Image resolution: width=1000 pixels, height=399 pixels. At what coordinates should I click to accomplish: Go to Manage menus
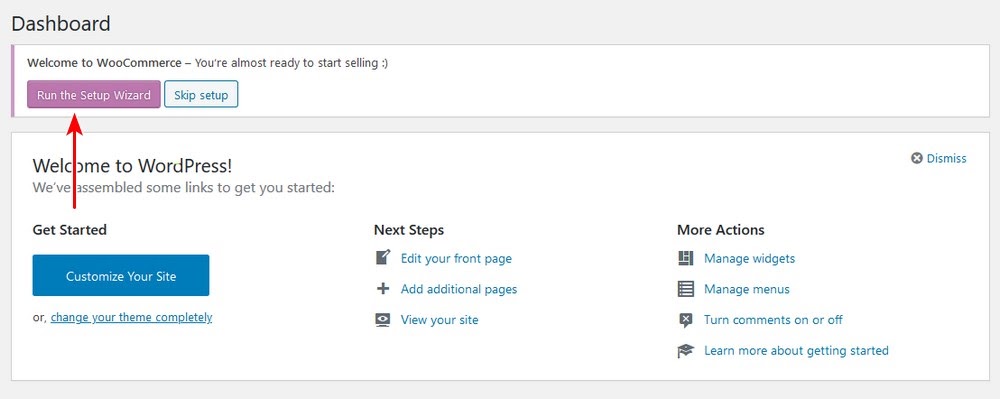[747, 289]
